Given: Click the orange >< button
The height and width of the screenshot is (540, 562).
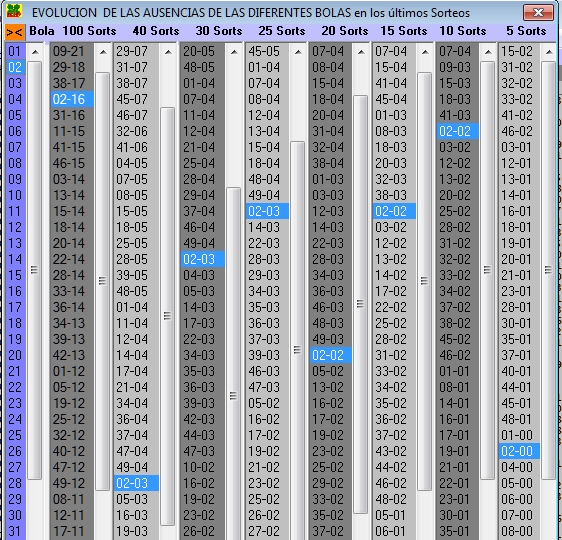Looking at the screenshot, I should [15, 32].
